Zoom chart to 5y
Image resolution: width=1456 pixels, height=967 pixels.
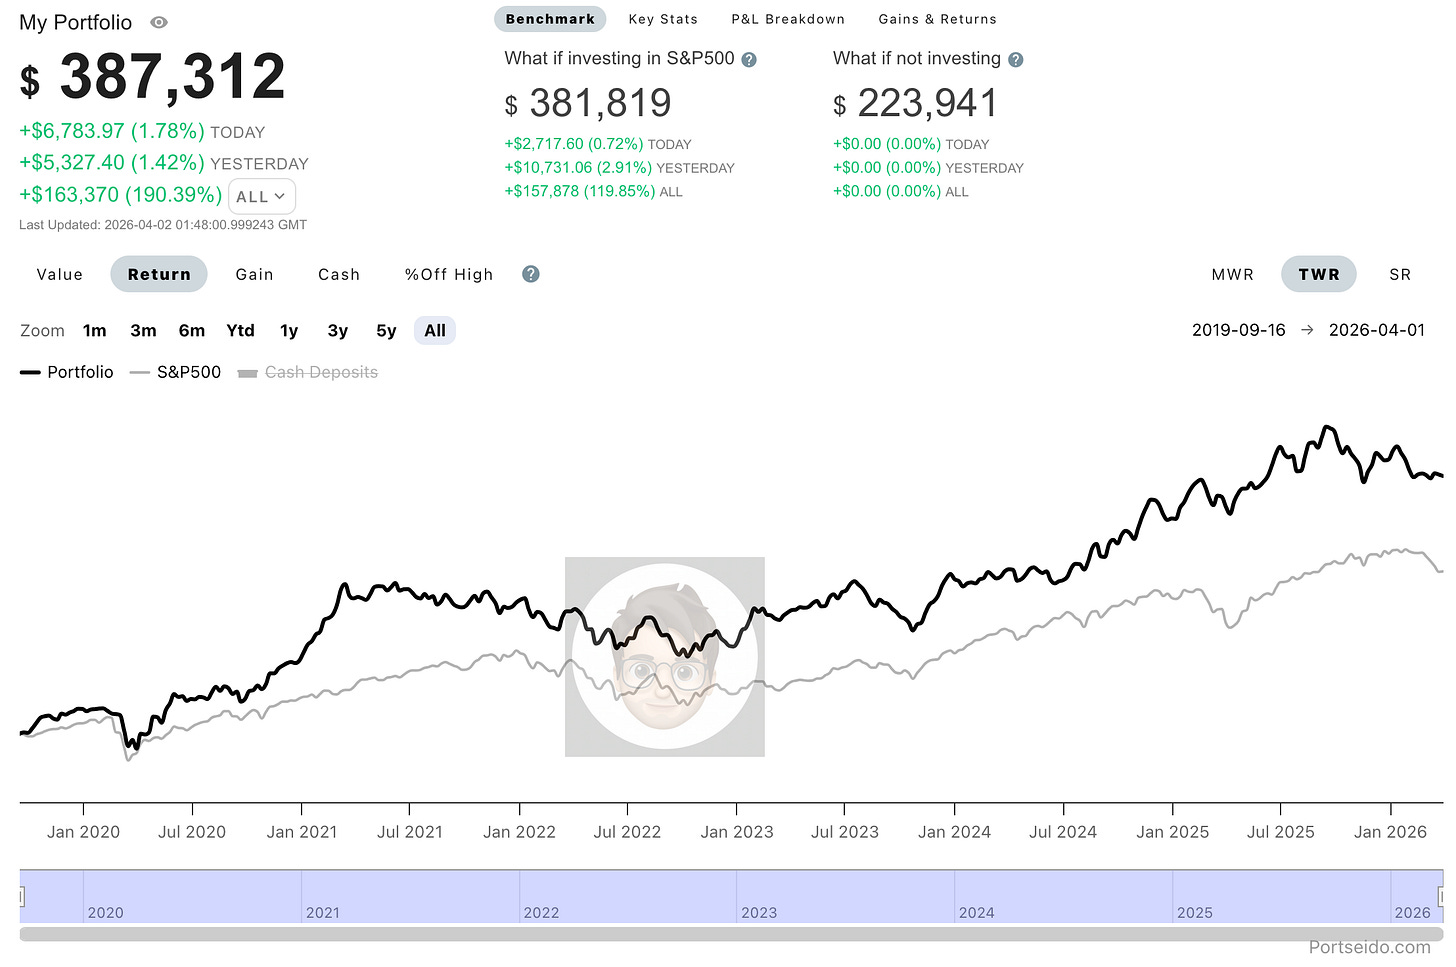point(387,331)
